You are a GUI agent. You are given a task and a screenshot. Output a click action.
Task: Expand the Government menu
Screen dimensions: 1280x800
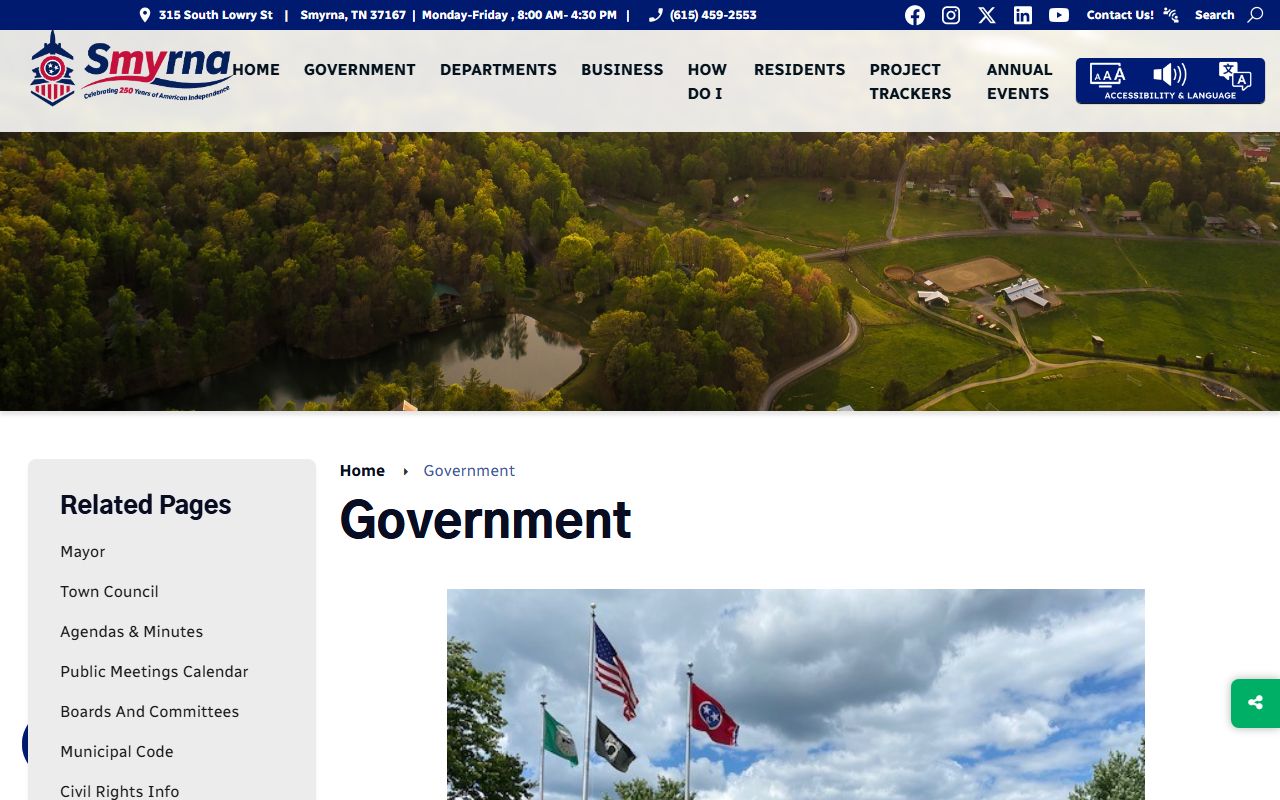tap(359, 69)
